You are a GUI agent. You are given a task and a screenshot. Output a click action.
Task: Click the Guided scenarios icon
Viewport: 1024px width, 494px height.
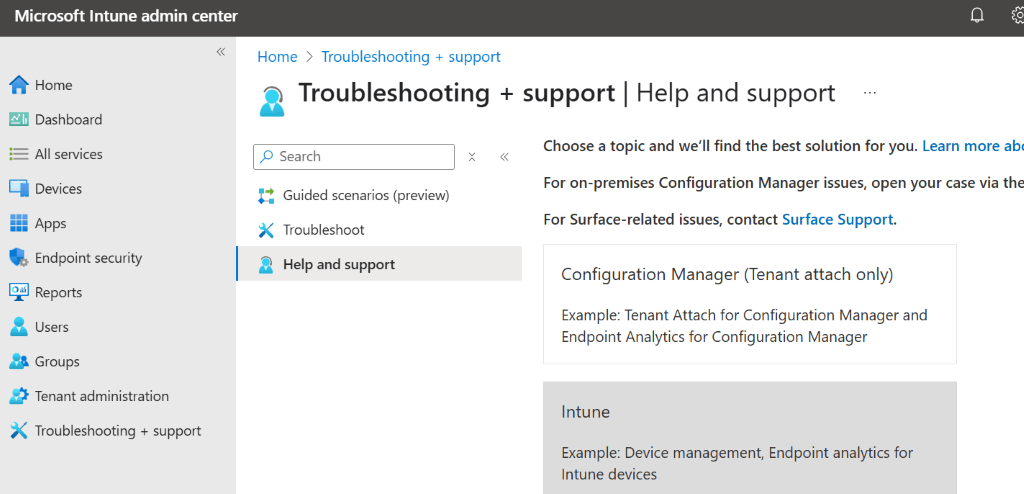(266, 195)
